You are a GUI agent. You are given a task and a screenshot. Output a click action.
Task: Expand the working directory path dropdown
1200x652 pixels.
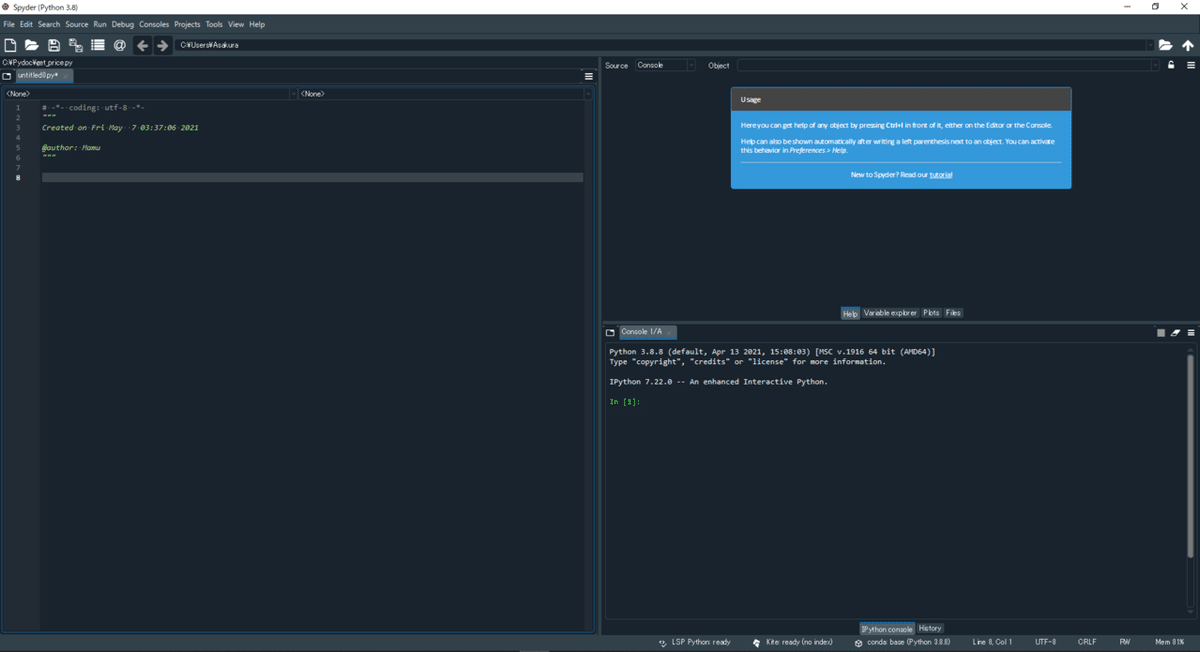click(1150, 45)
